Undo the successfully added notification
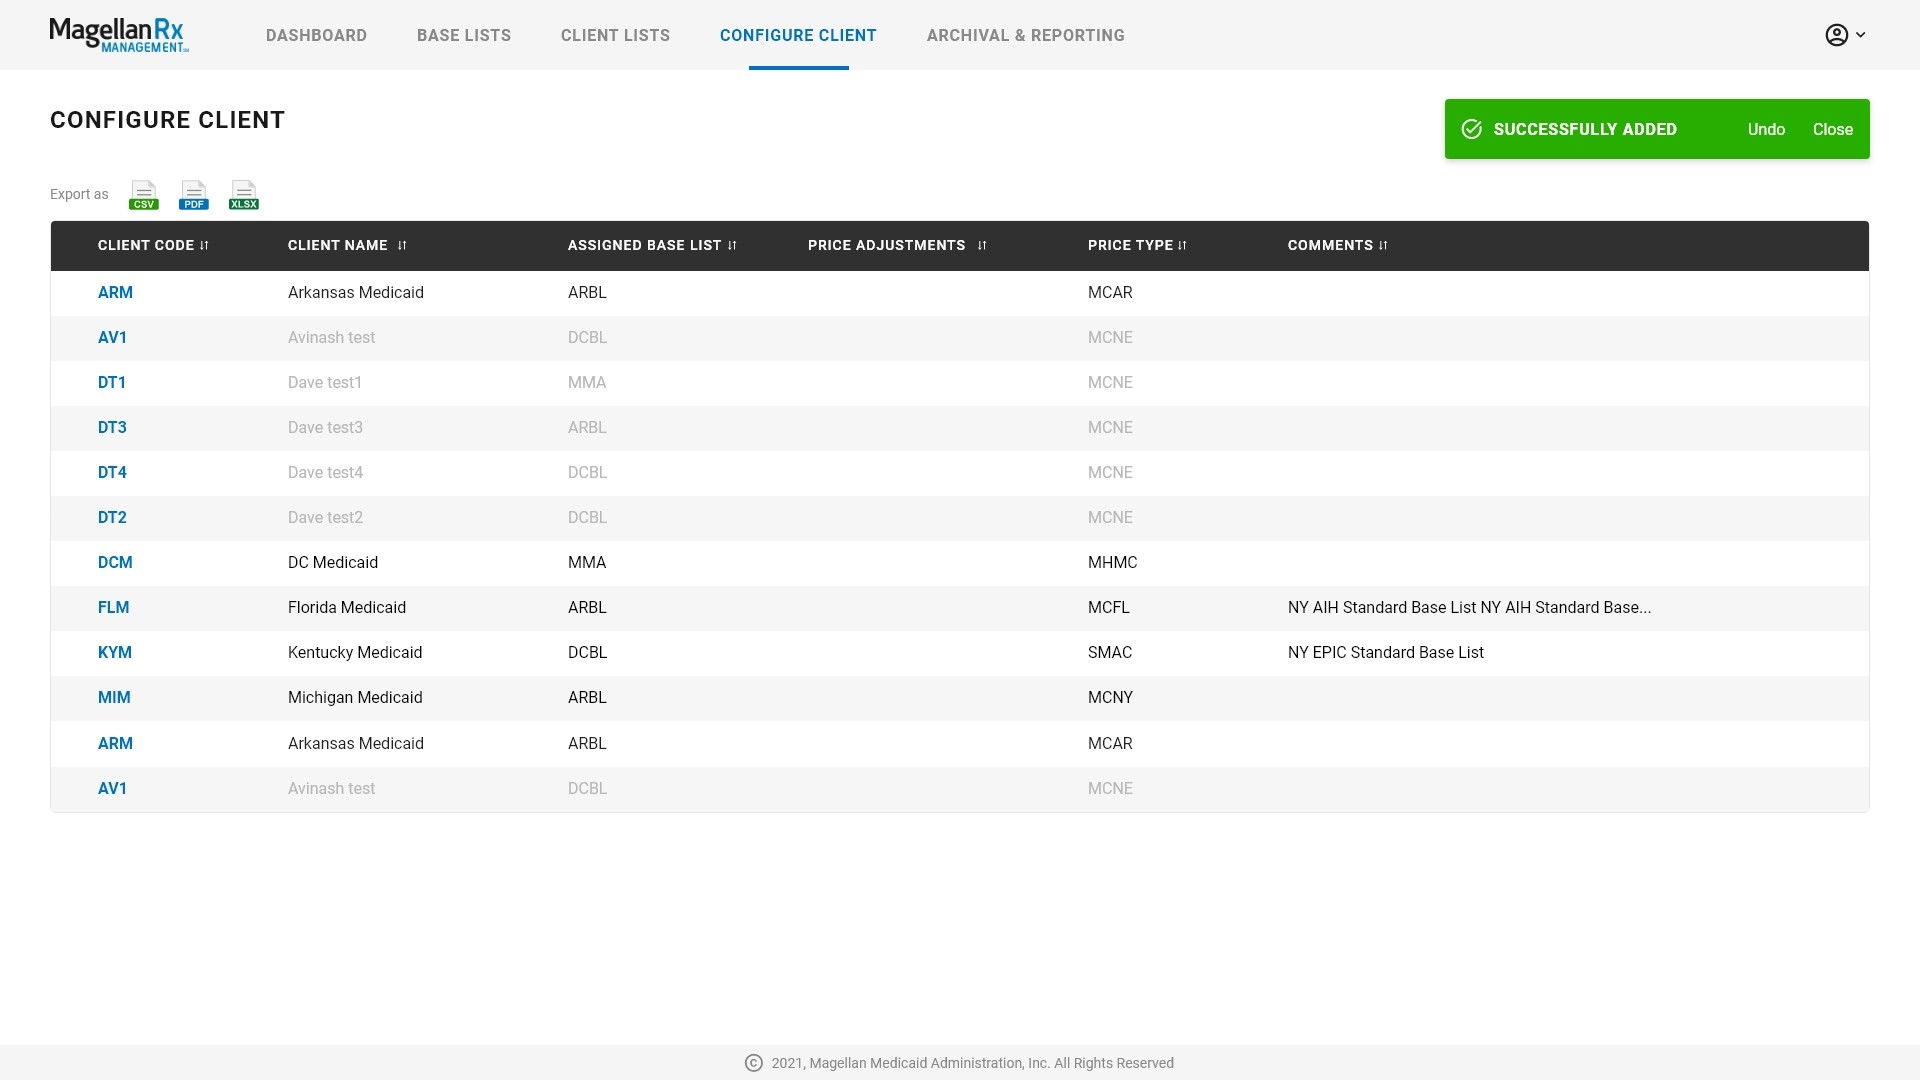This screenshot has height=1080, width=1920. point(1765,130)
